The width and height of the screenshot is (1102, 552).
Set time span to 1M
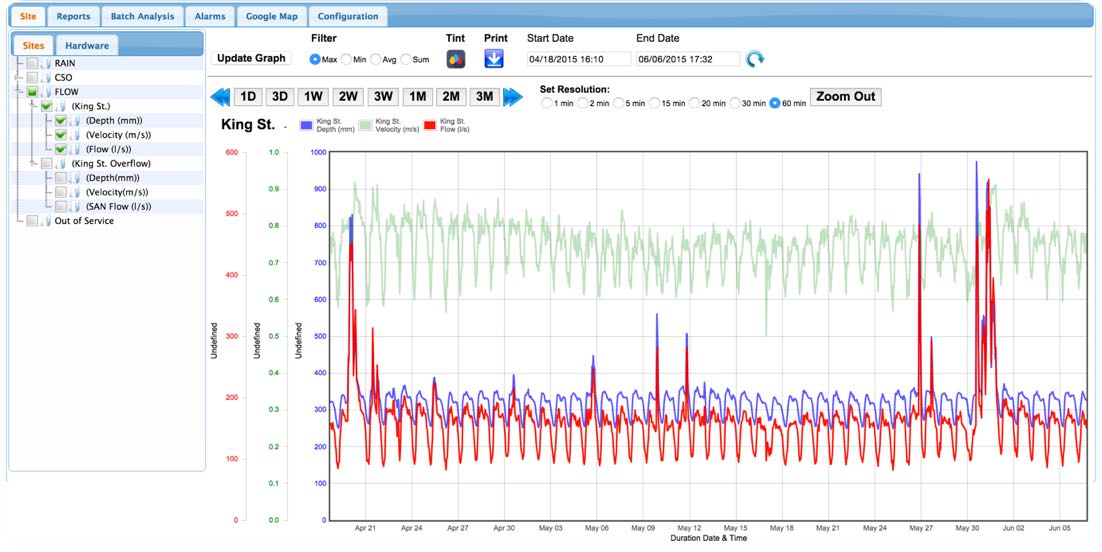click(417, 97)
